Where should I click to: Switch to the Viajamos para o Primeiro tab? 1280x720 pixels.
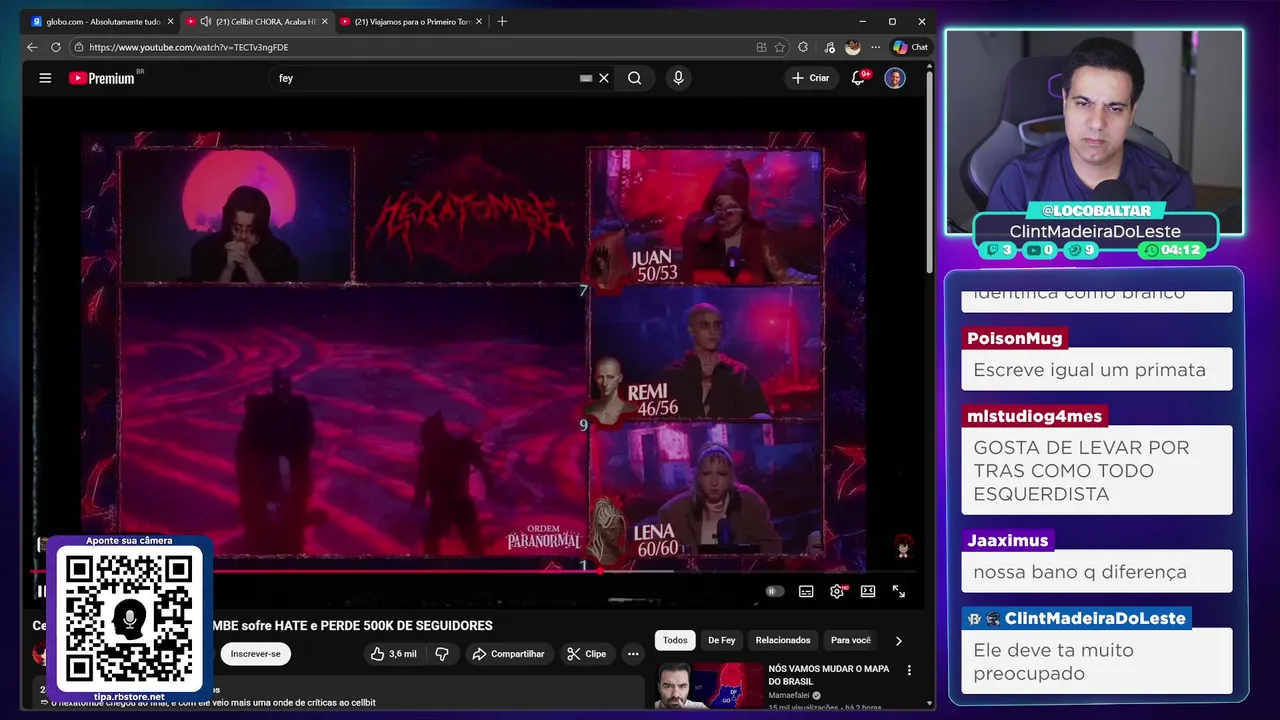(411, 21)
